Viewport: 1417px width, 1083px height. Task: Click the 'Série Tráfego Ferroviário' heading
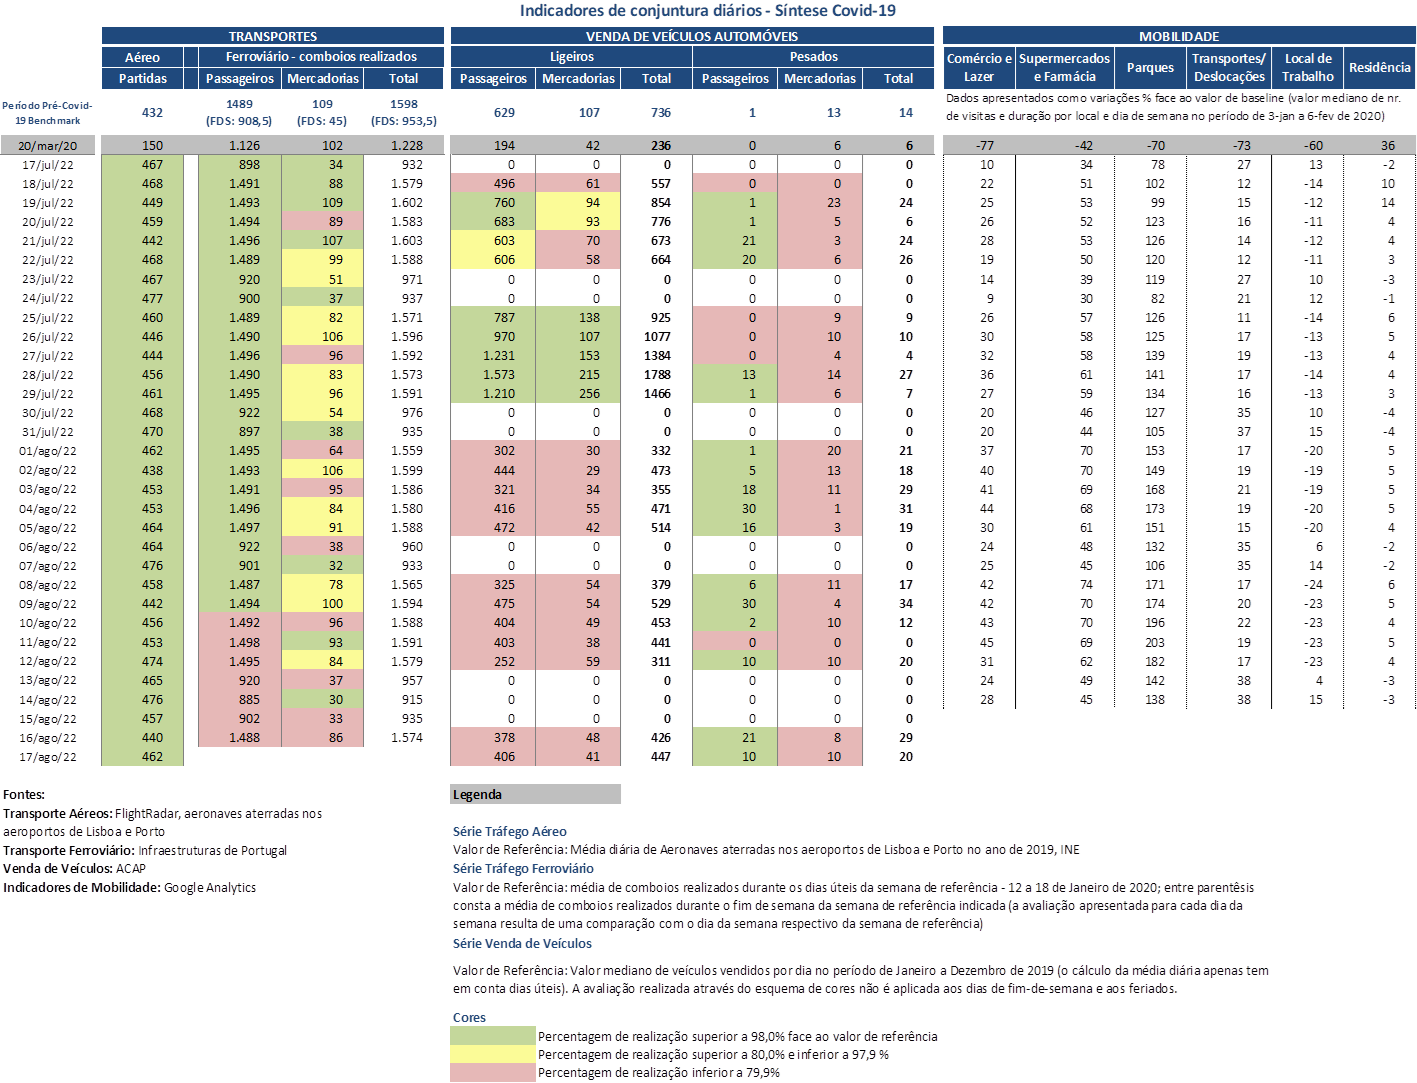click(523, 869)
